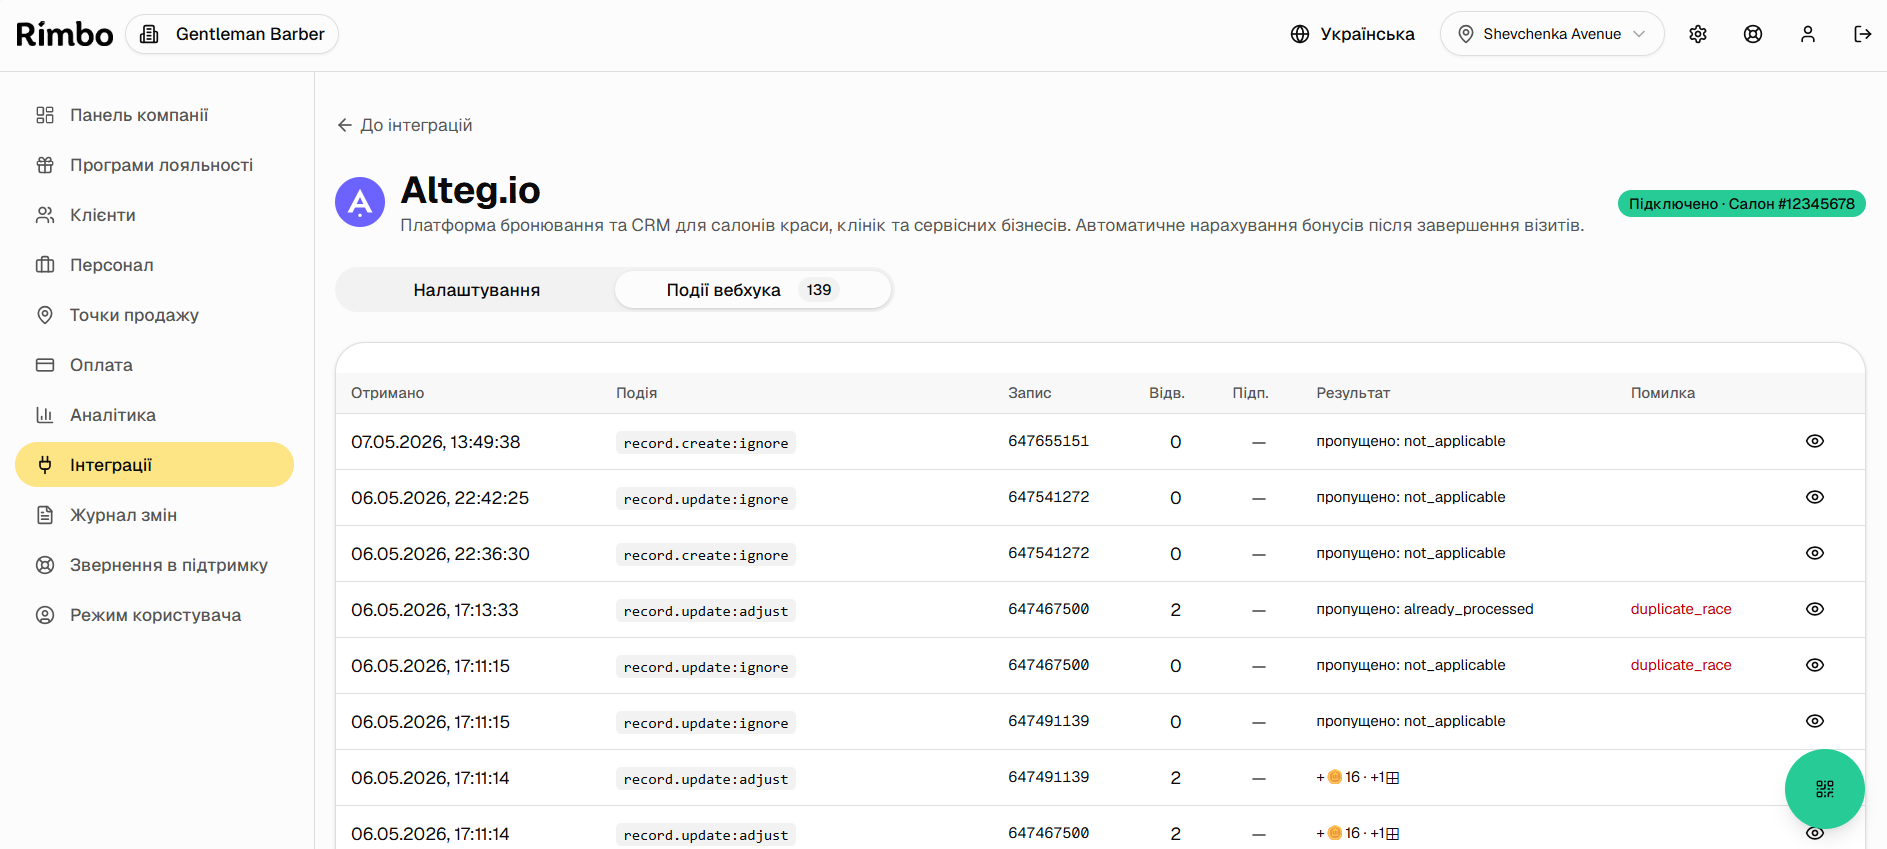Click the map pin icon for Точки продажу
The height and width of the screenshot is (849, 1887).
[45, 315]
